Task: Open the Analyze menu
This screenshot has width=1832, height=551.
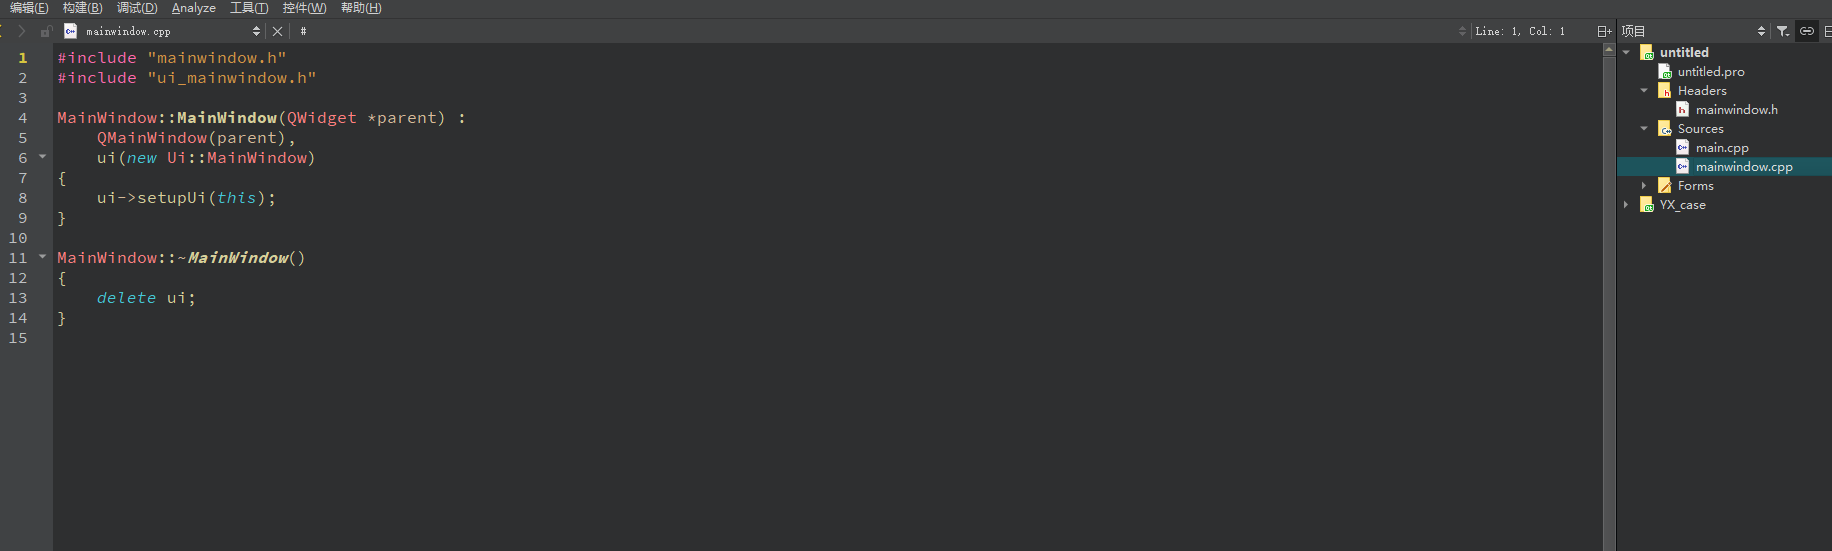Action: [x=194, y=8]
